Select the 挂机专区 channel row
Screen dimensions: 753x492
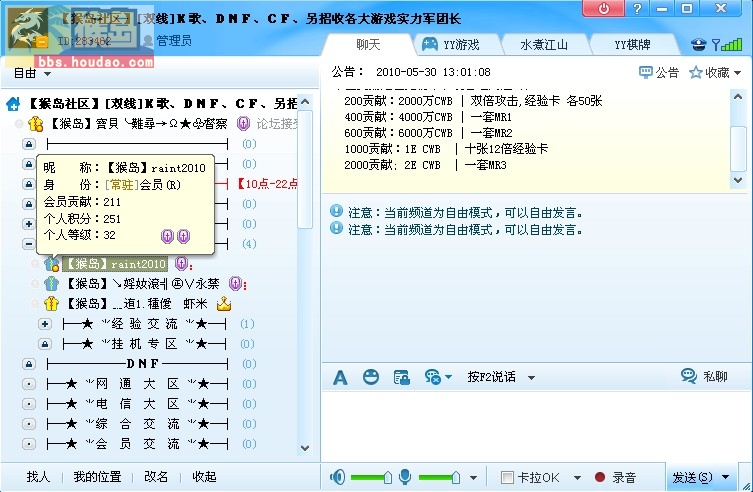pos(144,344)
